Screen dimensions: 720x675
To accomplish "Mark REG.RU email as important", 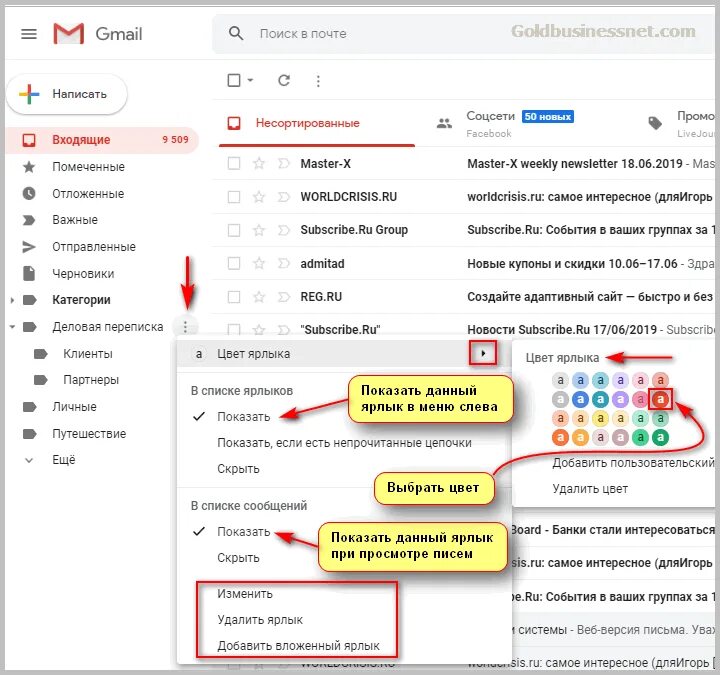I will (284, 297).
